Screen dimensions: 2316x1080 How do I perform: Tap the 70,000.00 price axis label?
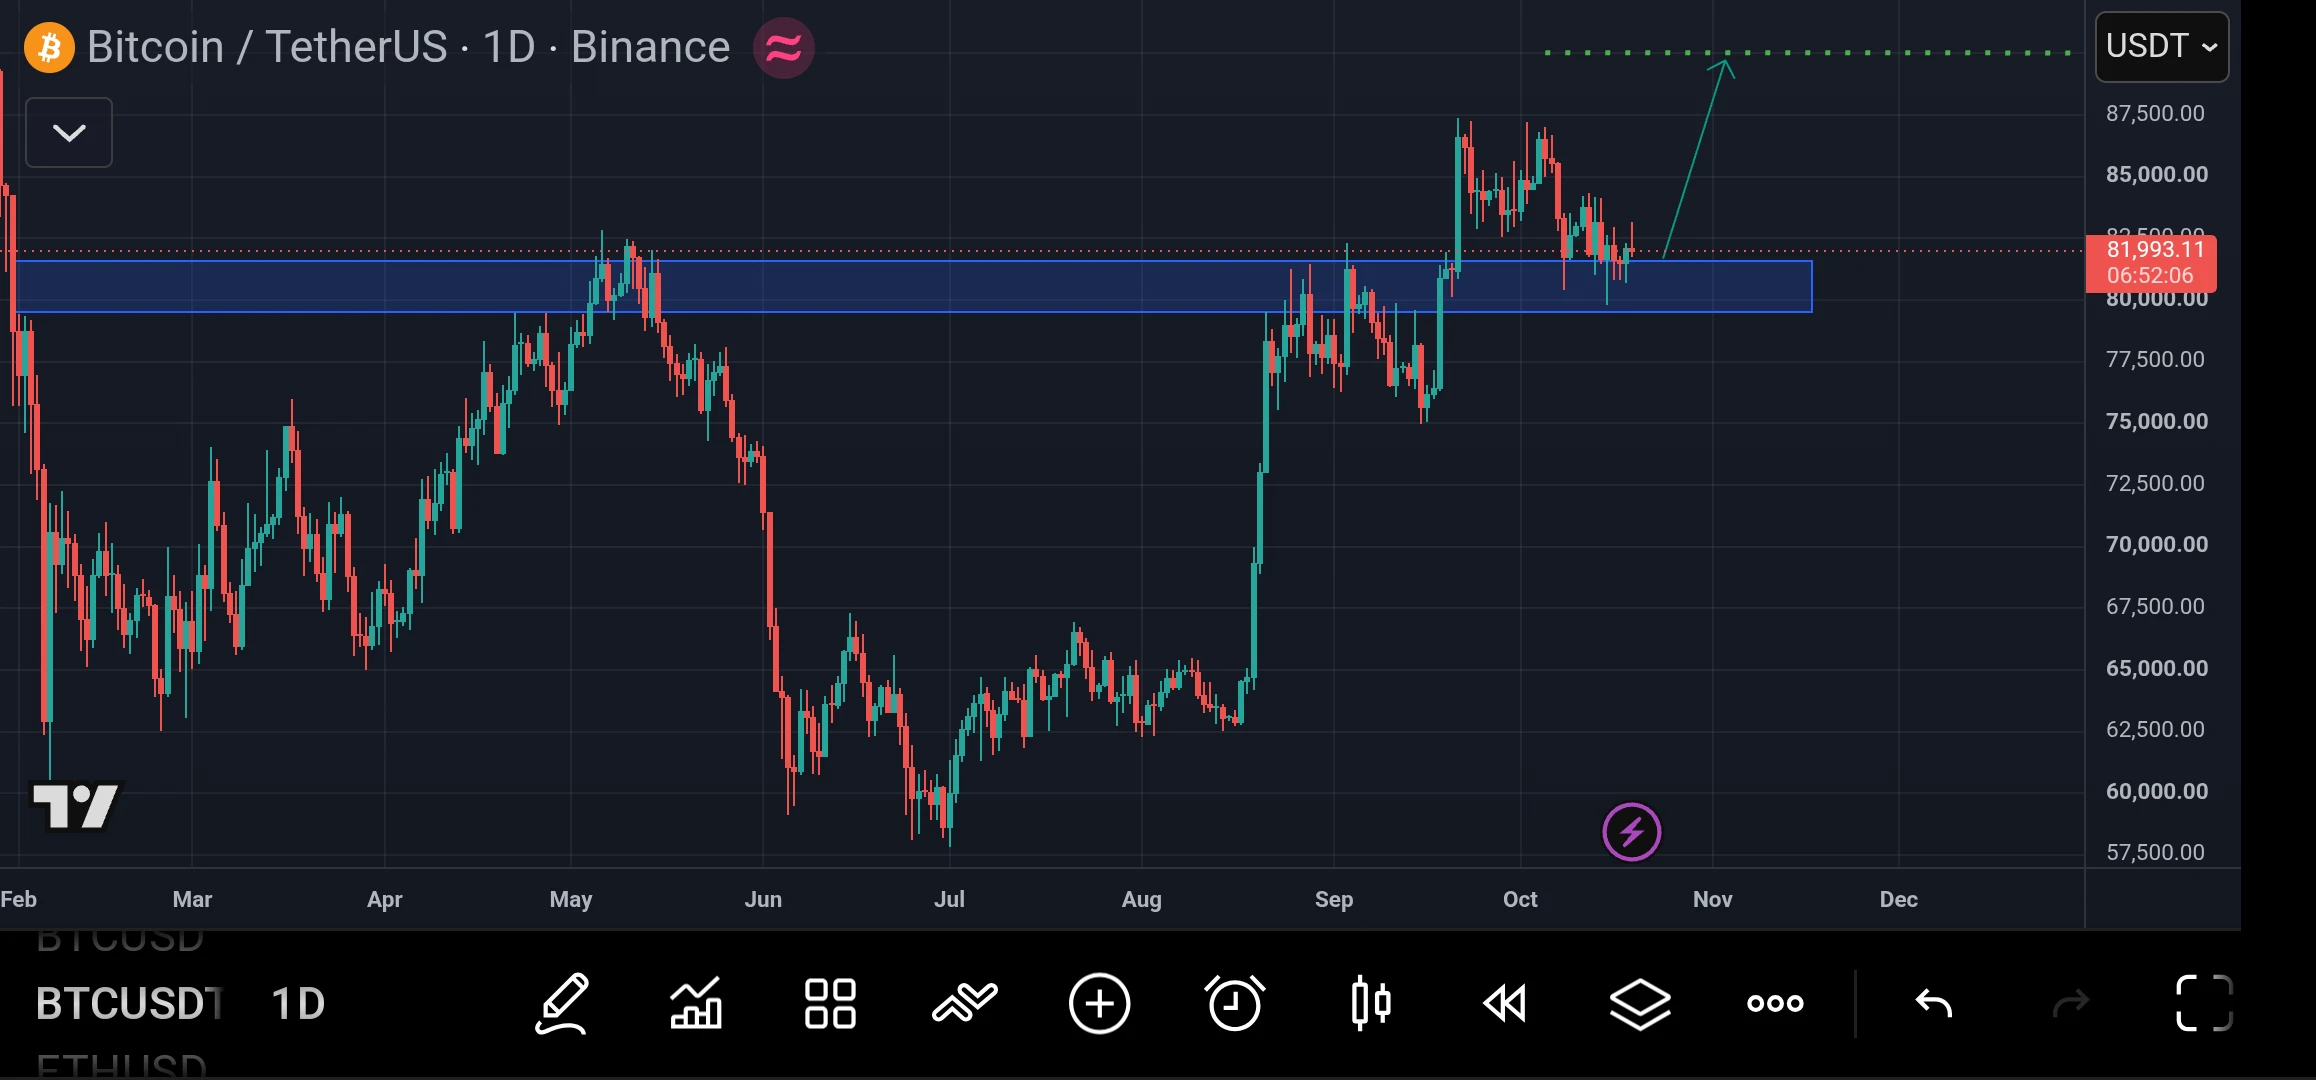2157,545
